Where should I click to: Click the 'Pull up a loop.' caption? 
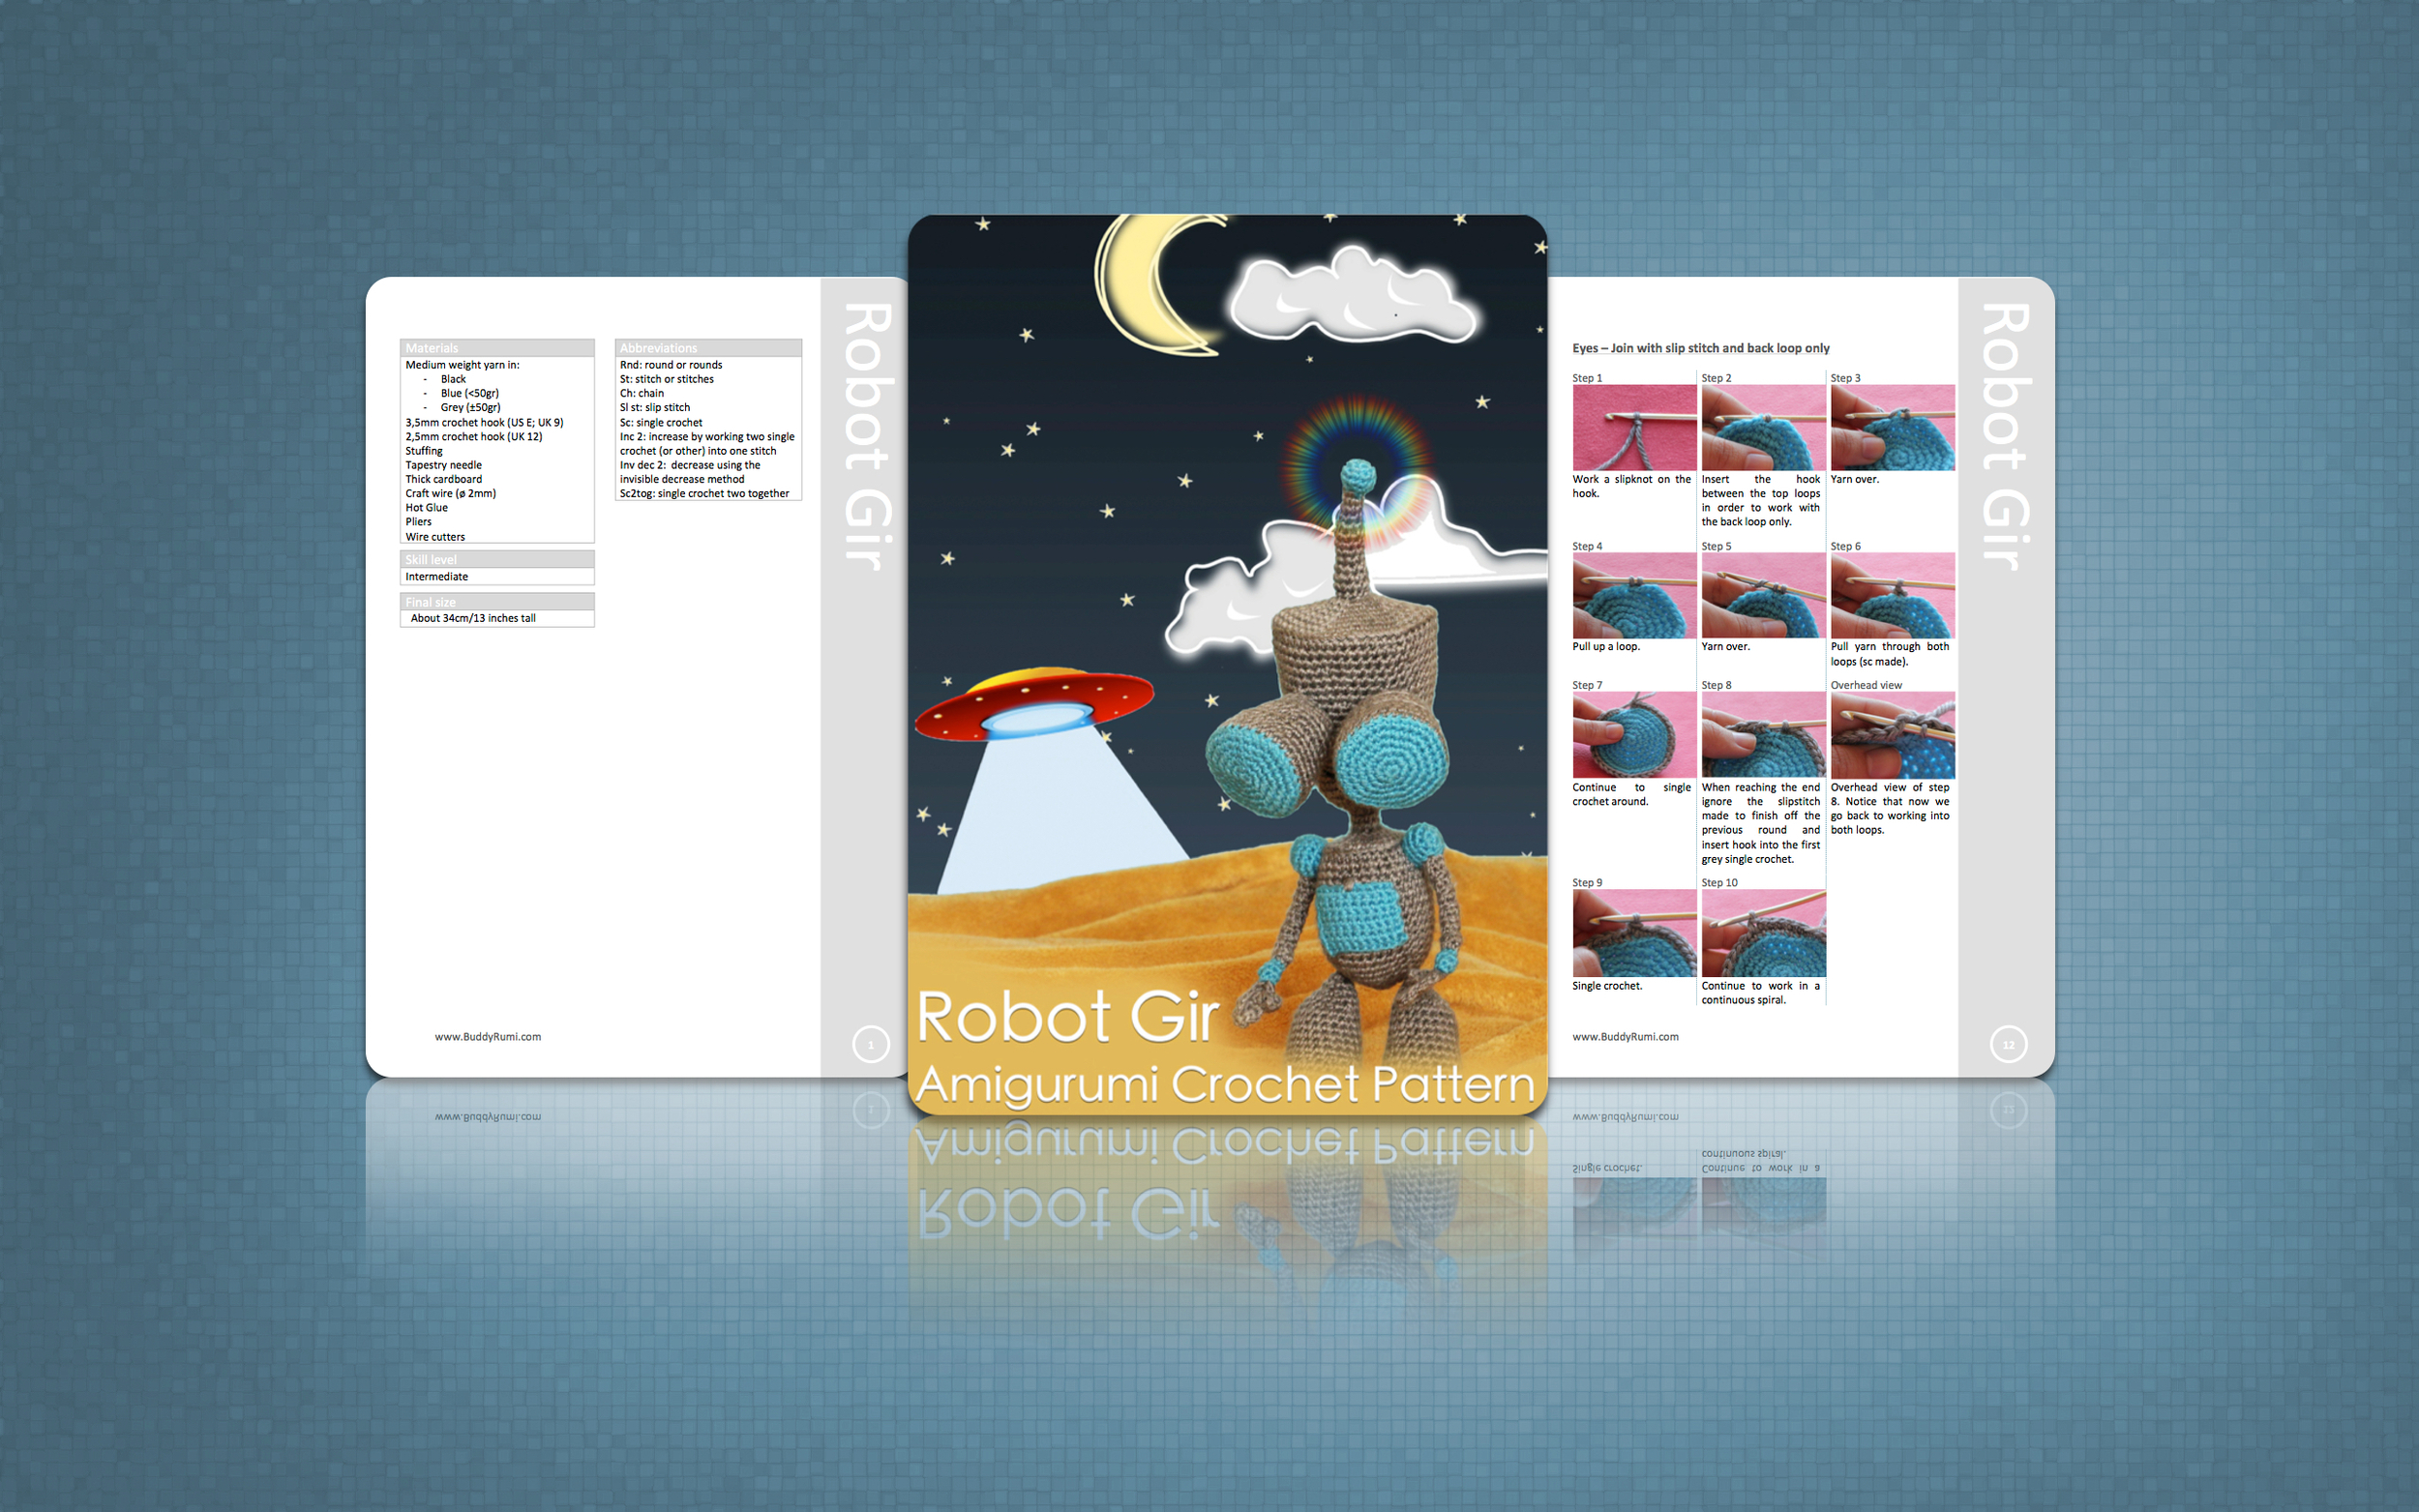[x=1606, y=647]
